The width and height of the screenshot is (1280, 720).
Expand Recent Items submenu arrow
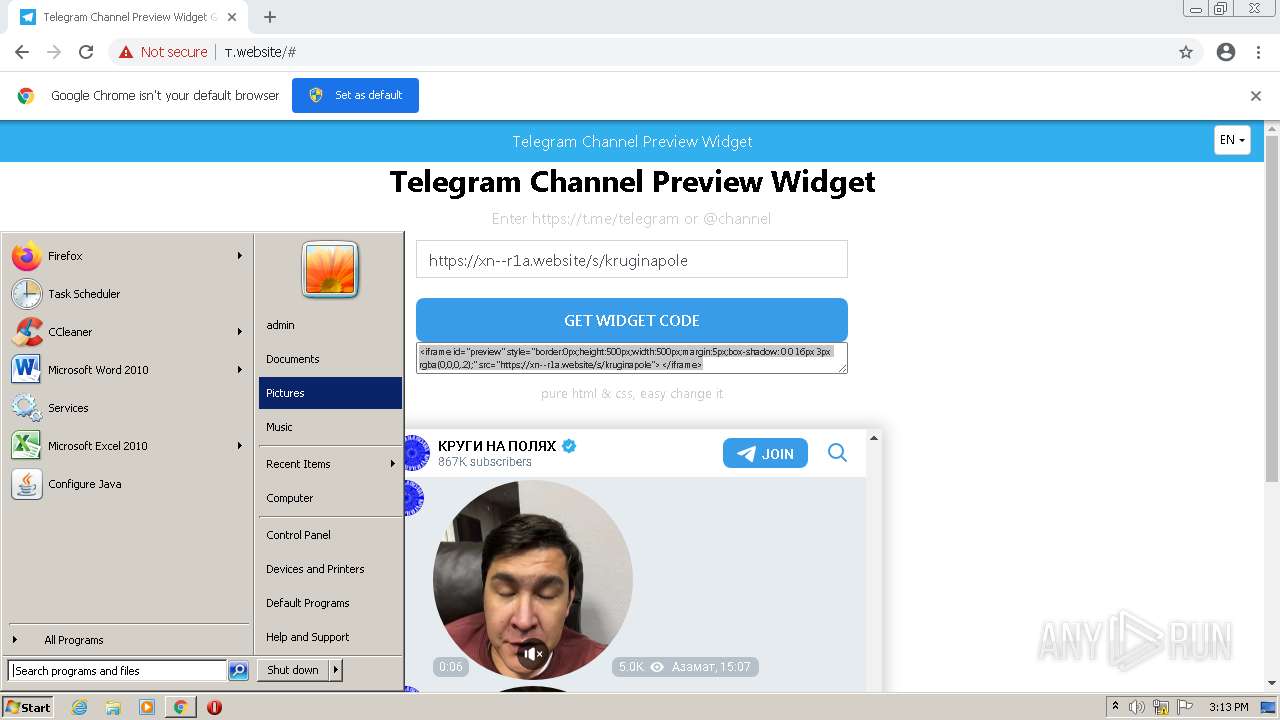(392, 464)
